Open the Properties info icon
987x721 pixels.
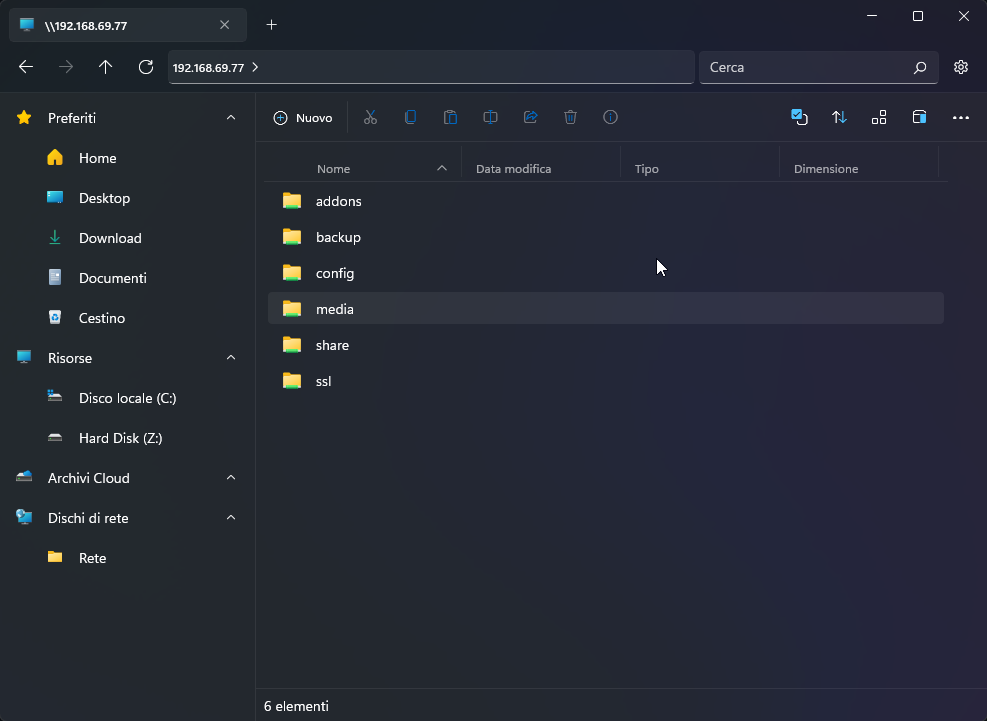611,117
